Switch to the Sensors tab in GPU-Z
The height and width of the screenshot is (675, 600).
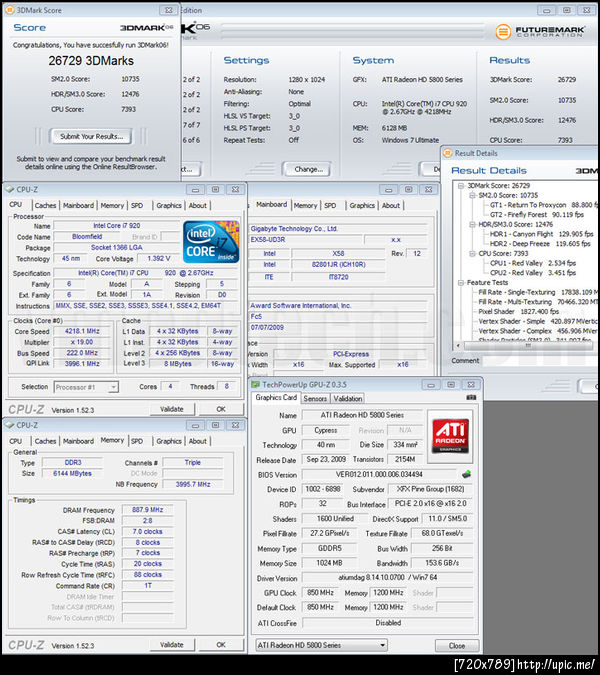click(315, 399)
